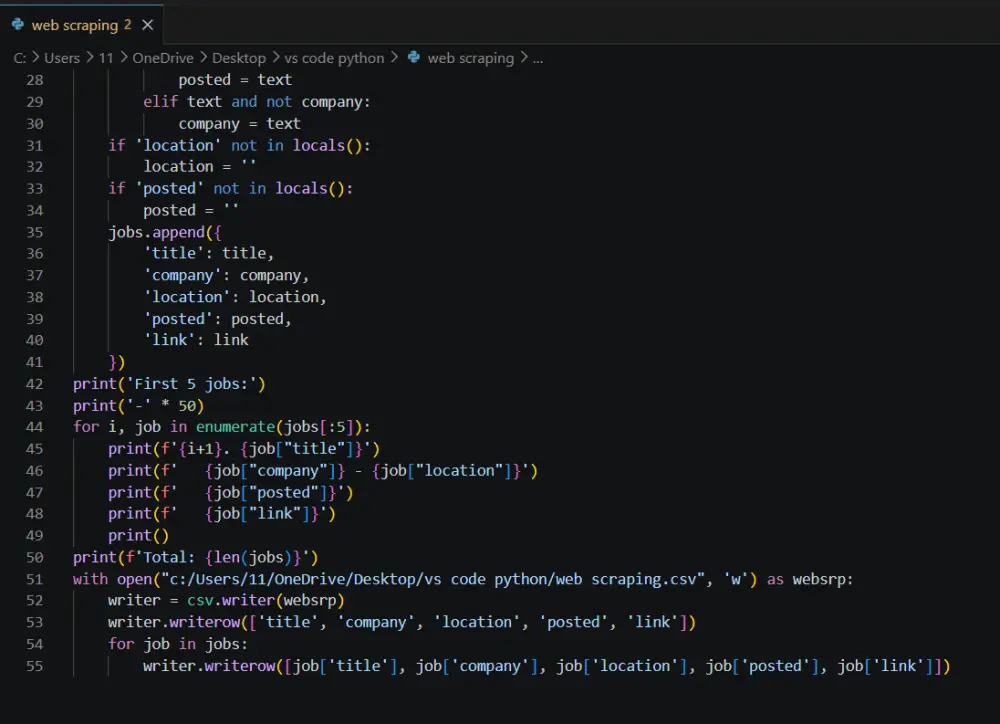Click "'posted': posted," dictionary entry
The image size is (1000, 724).
pyautogui.click(x=217, y=318)
